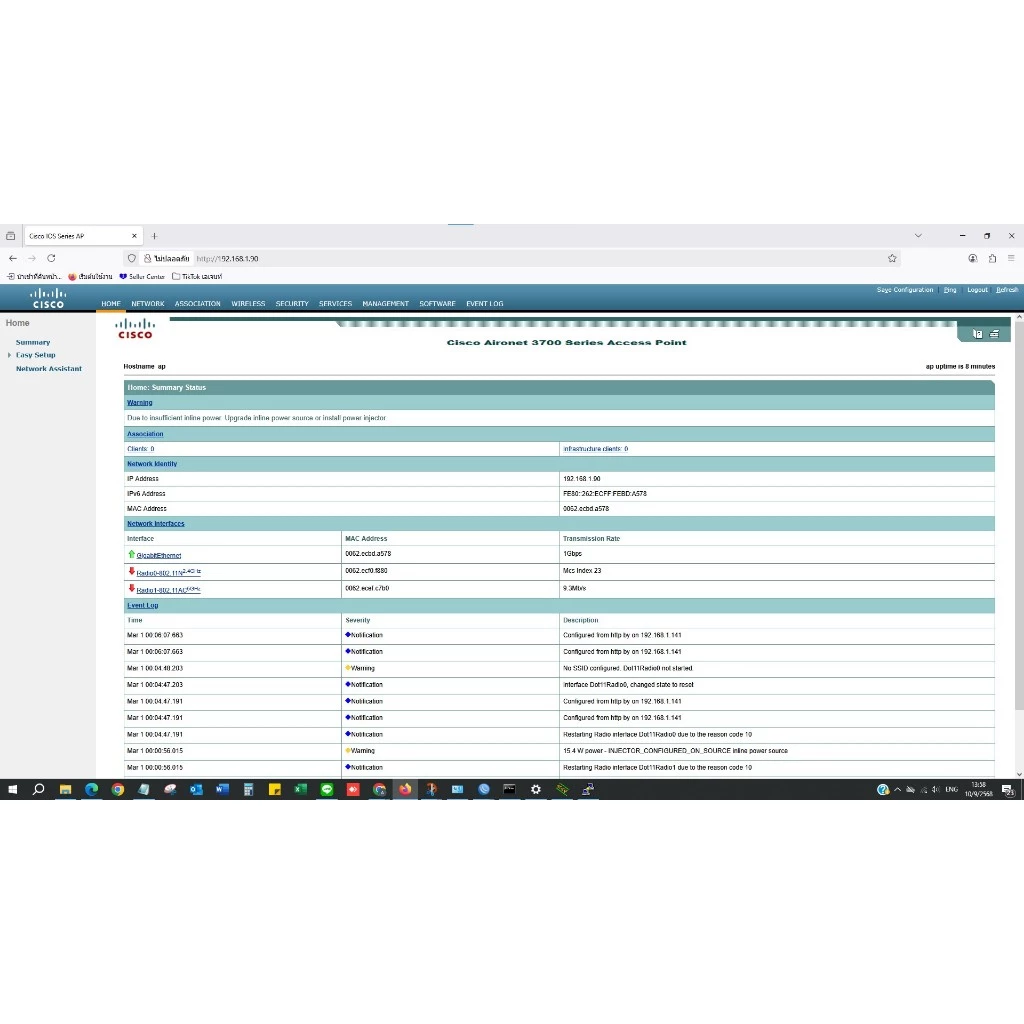
Task: Expand Easy Setup in the sidebar
Action: pos(35,355)
